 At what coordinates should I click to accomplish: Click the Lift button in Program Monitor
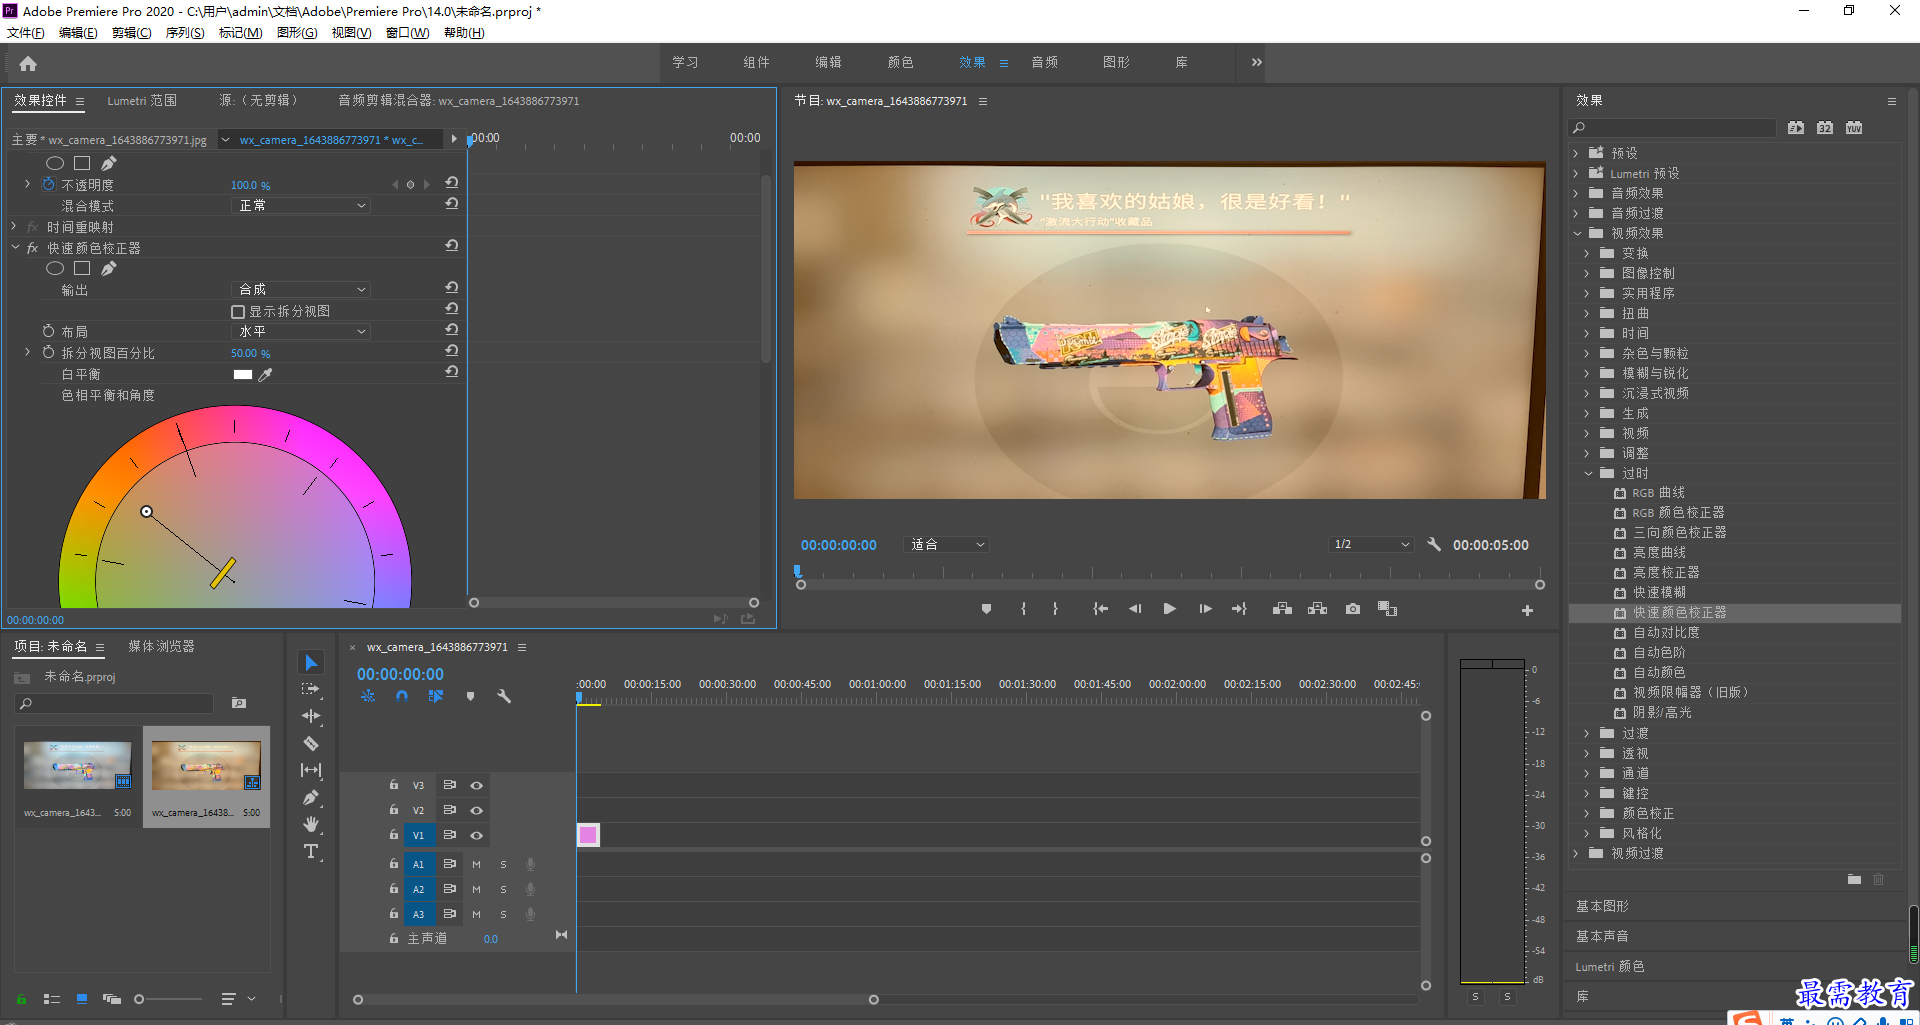[x=1282, y=608]
